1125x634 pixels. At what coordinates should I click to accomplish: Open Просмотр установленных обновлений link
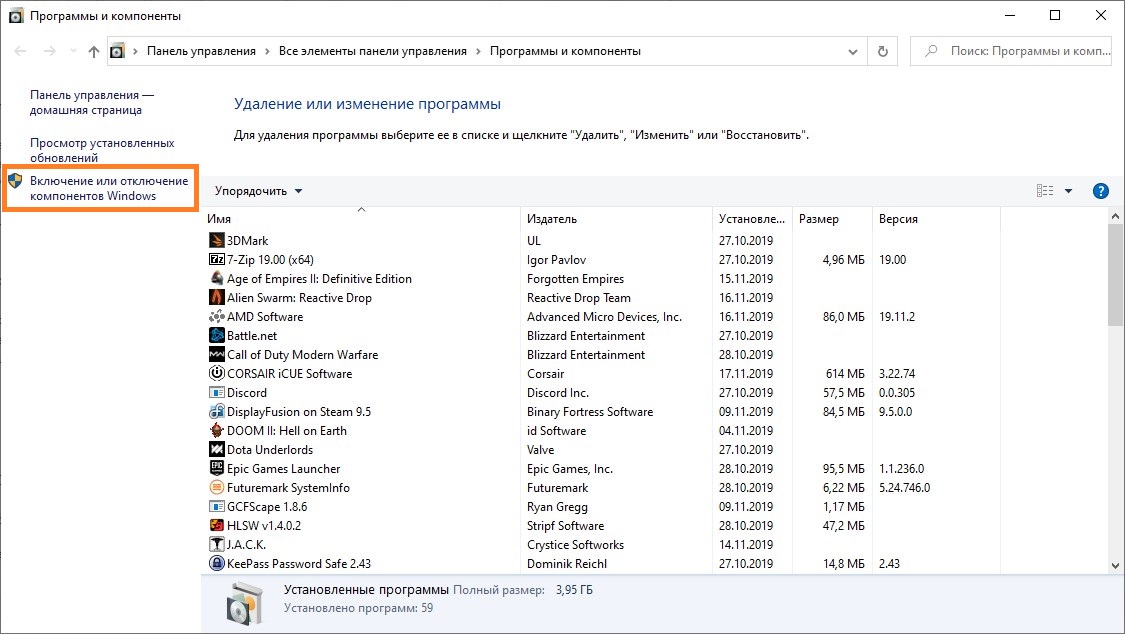click(102, 150)
